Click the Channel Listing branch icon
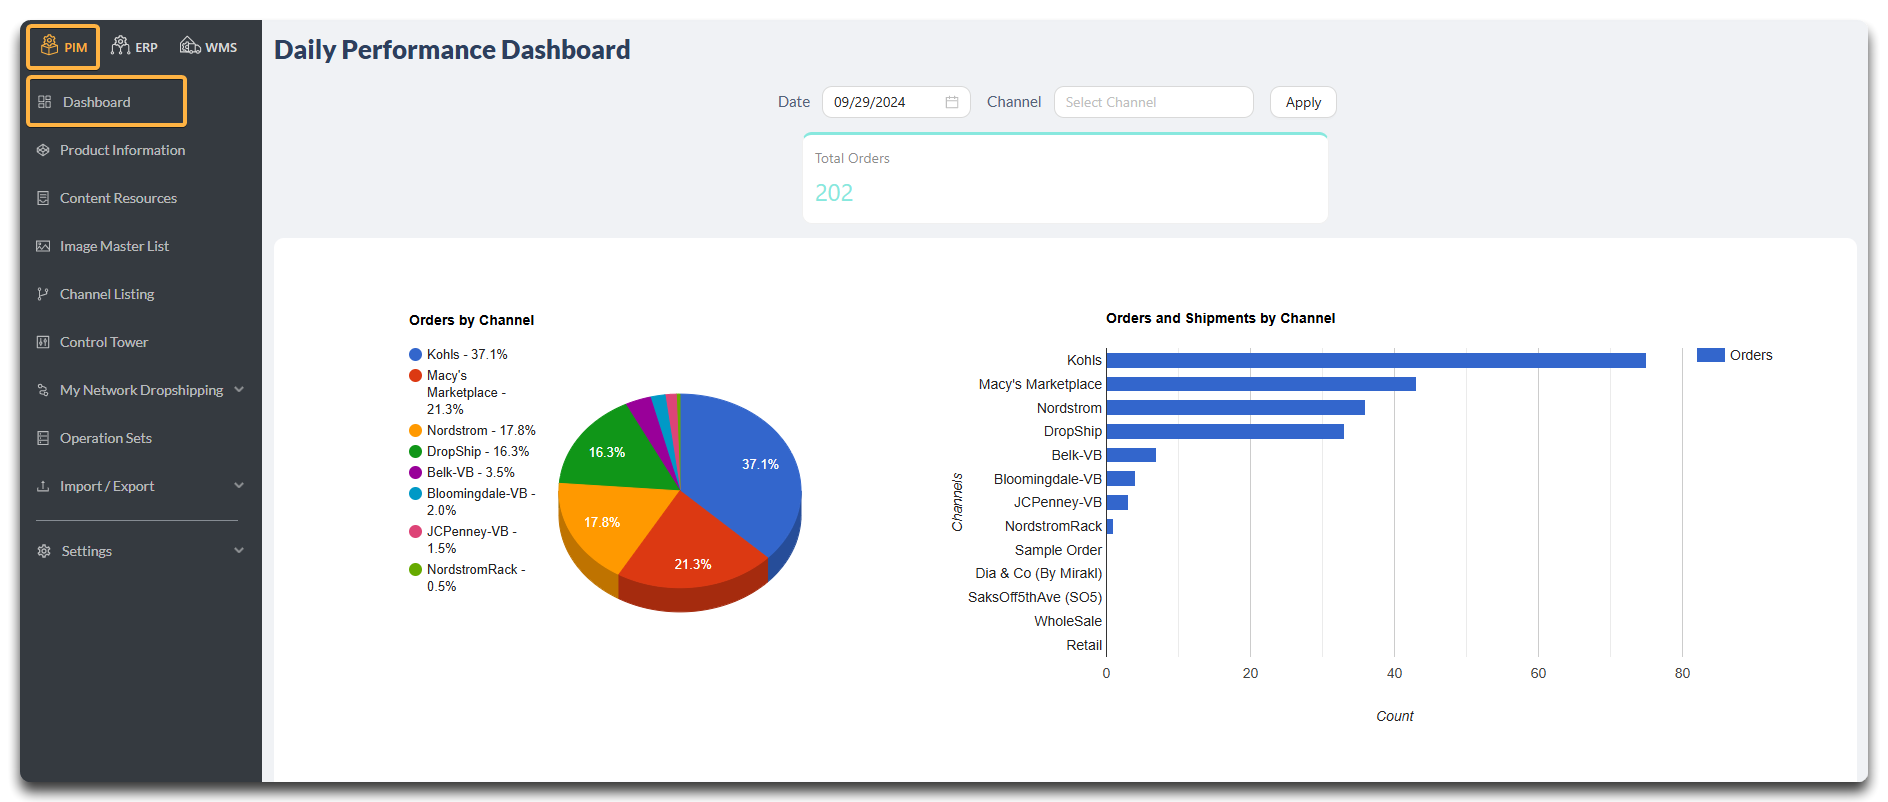 pos(43,294)
